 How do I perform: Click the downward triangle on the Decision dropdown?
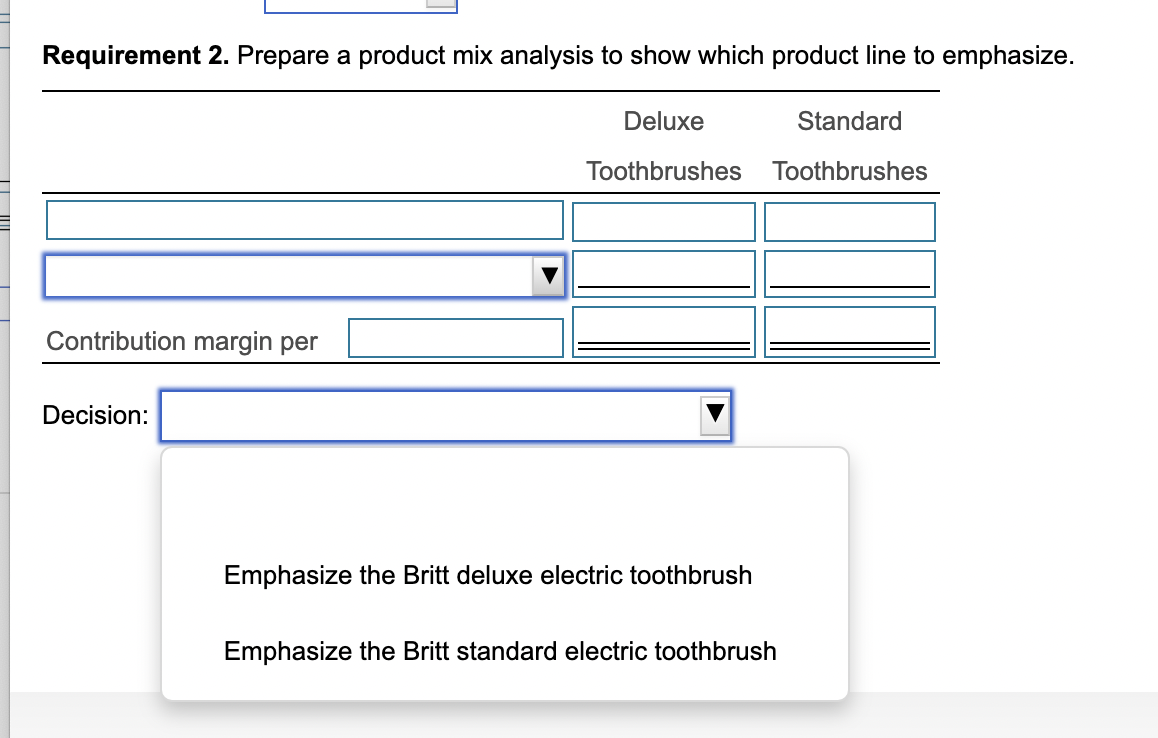click(x=714, y=415)
